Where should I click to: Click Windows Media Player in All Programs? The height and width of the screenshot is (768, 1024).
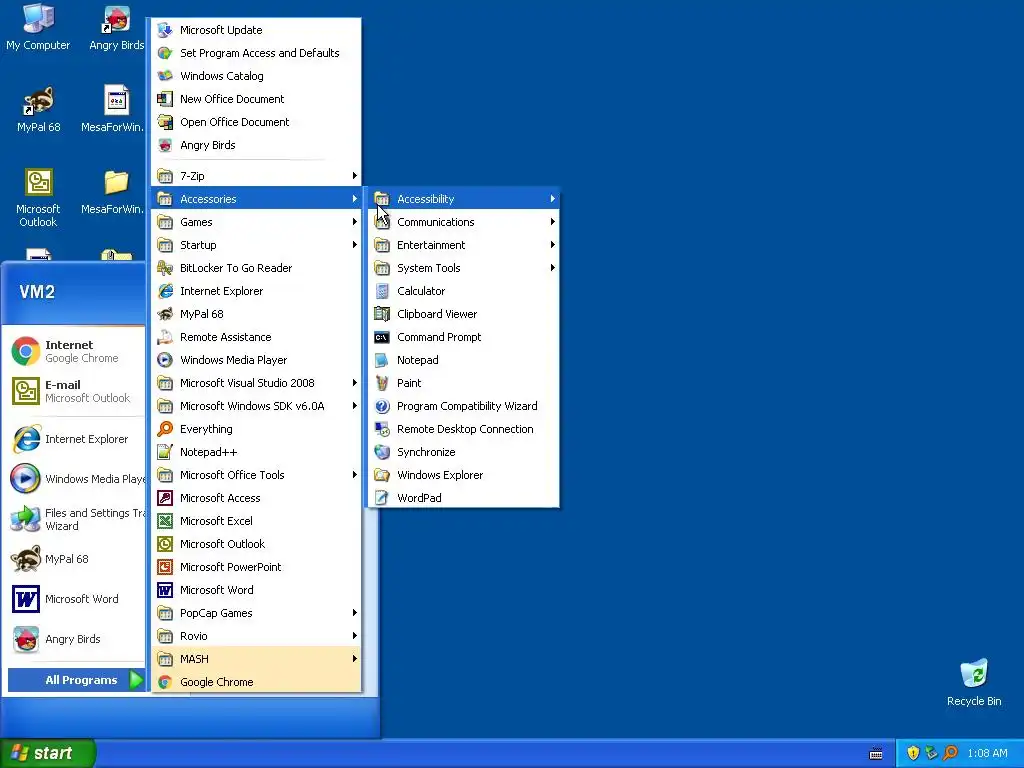pos(256,360)
